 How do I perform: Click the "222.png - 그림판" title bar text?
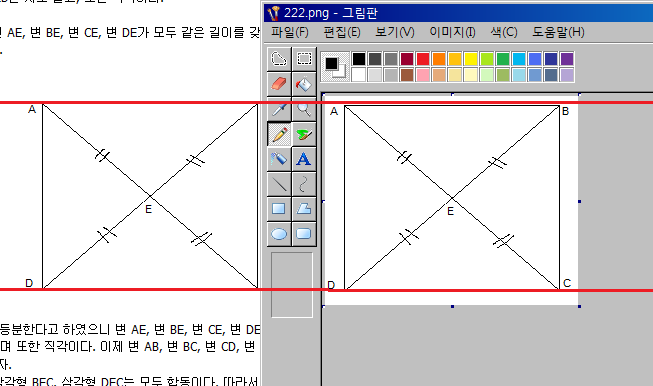click(x=331, y=13)
